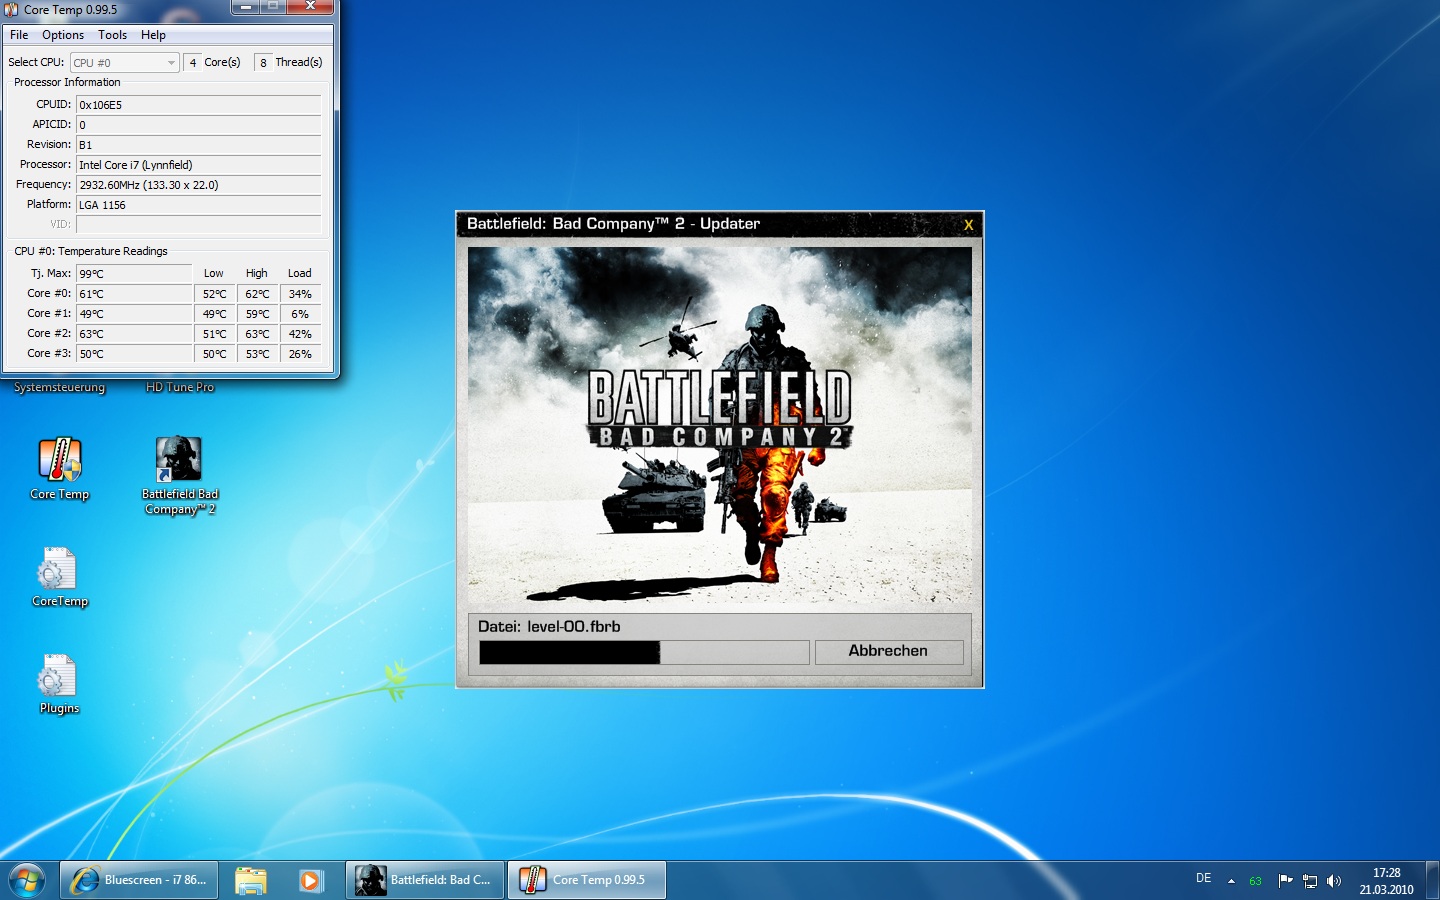Open the network tray icon
The image size is (1440, 900).
(x=1310, y=881)
